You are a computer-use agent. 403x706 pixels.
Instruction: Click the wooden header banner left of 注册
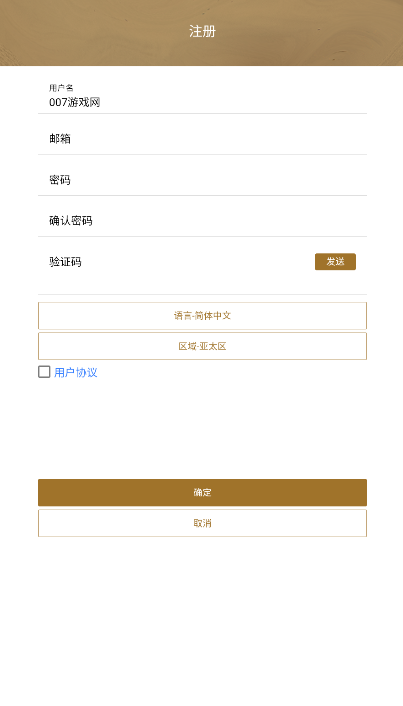[92, 32]
